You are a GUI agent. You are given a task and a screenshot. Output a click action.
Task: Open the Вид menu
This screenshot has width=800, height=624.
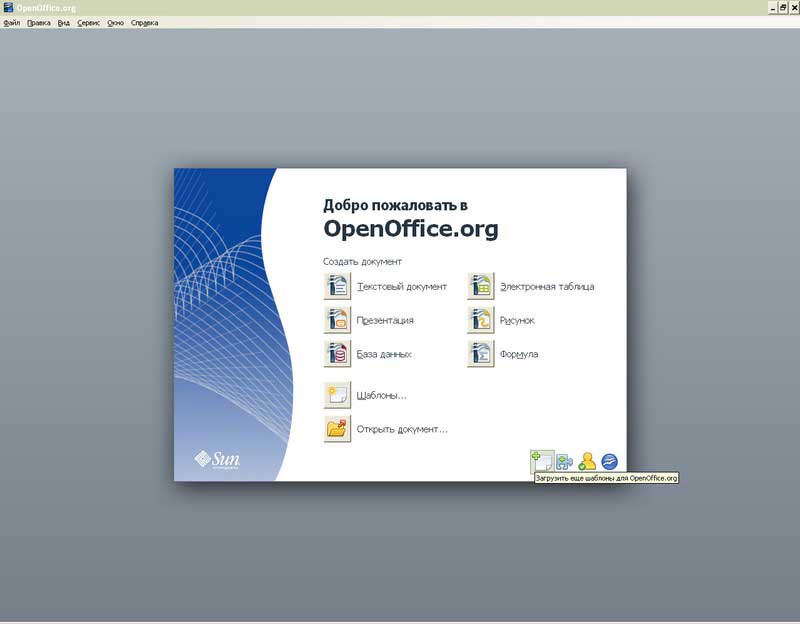pos(64,23)
